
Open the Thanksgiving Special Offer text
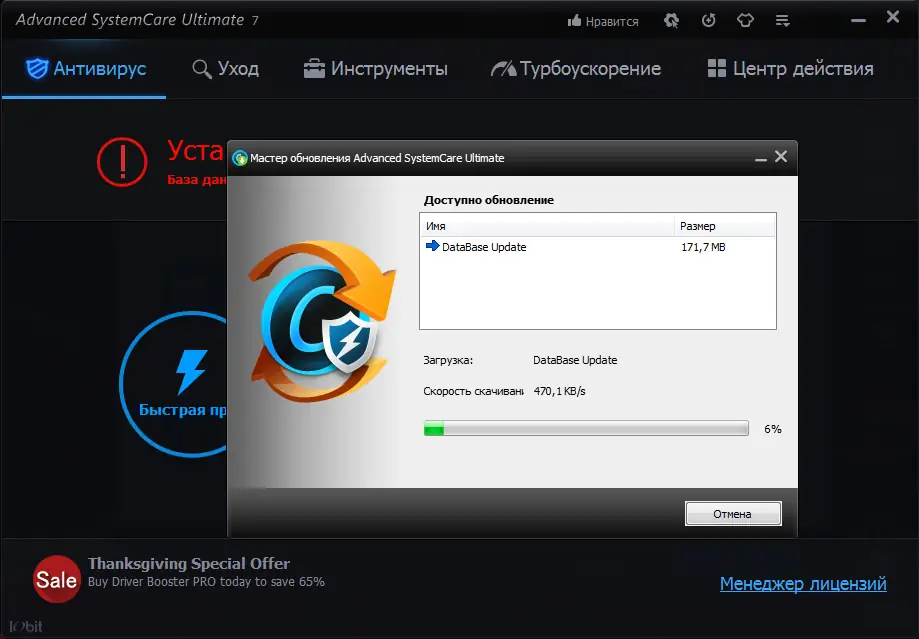pos(189,563)
